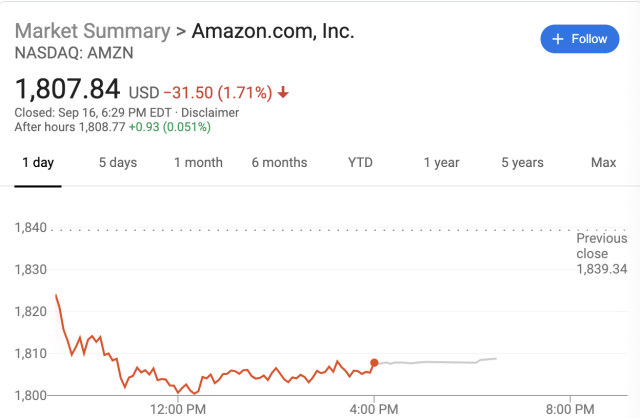This screenshot has height=418, width=640.
Task: Select the Max range tab
Action: [603, 163]
